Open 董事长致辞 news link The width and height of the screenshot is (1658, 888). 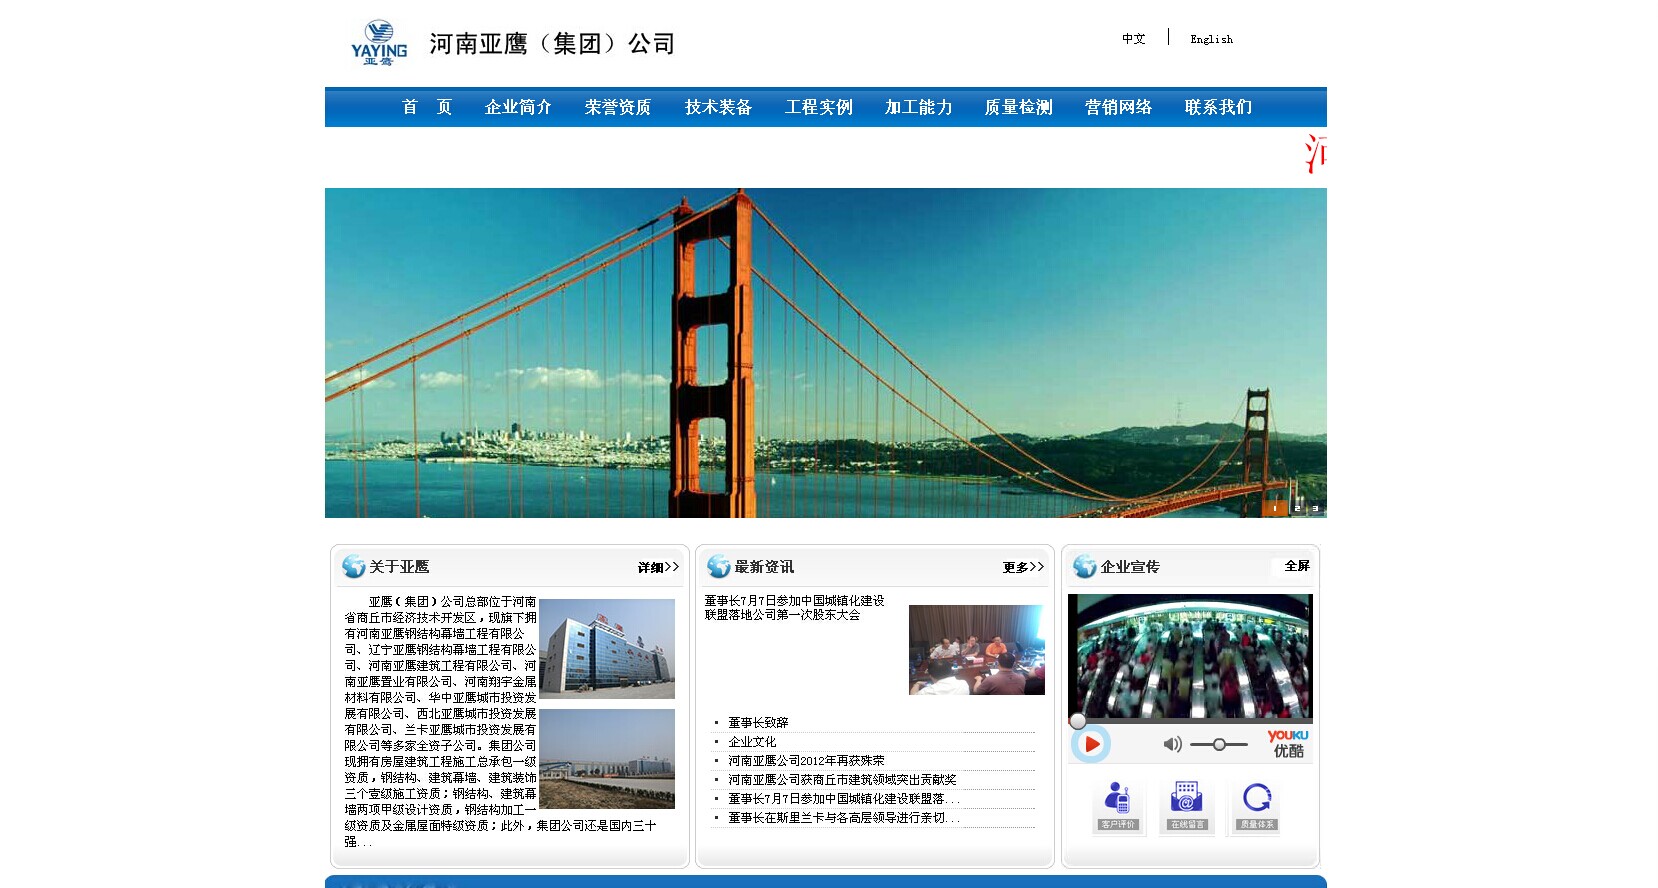[x=758, y=722]
